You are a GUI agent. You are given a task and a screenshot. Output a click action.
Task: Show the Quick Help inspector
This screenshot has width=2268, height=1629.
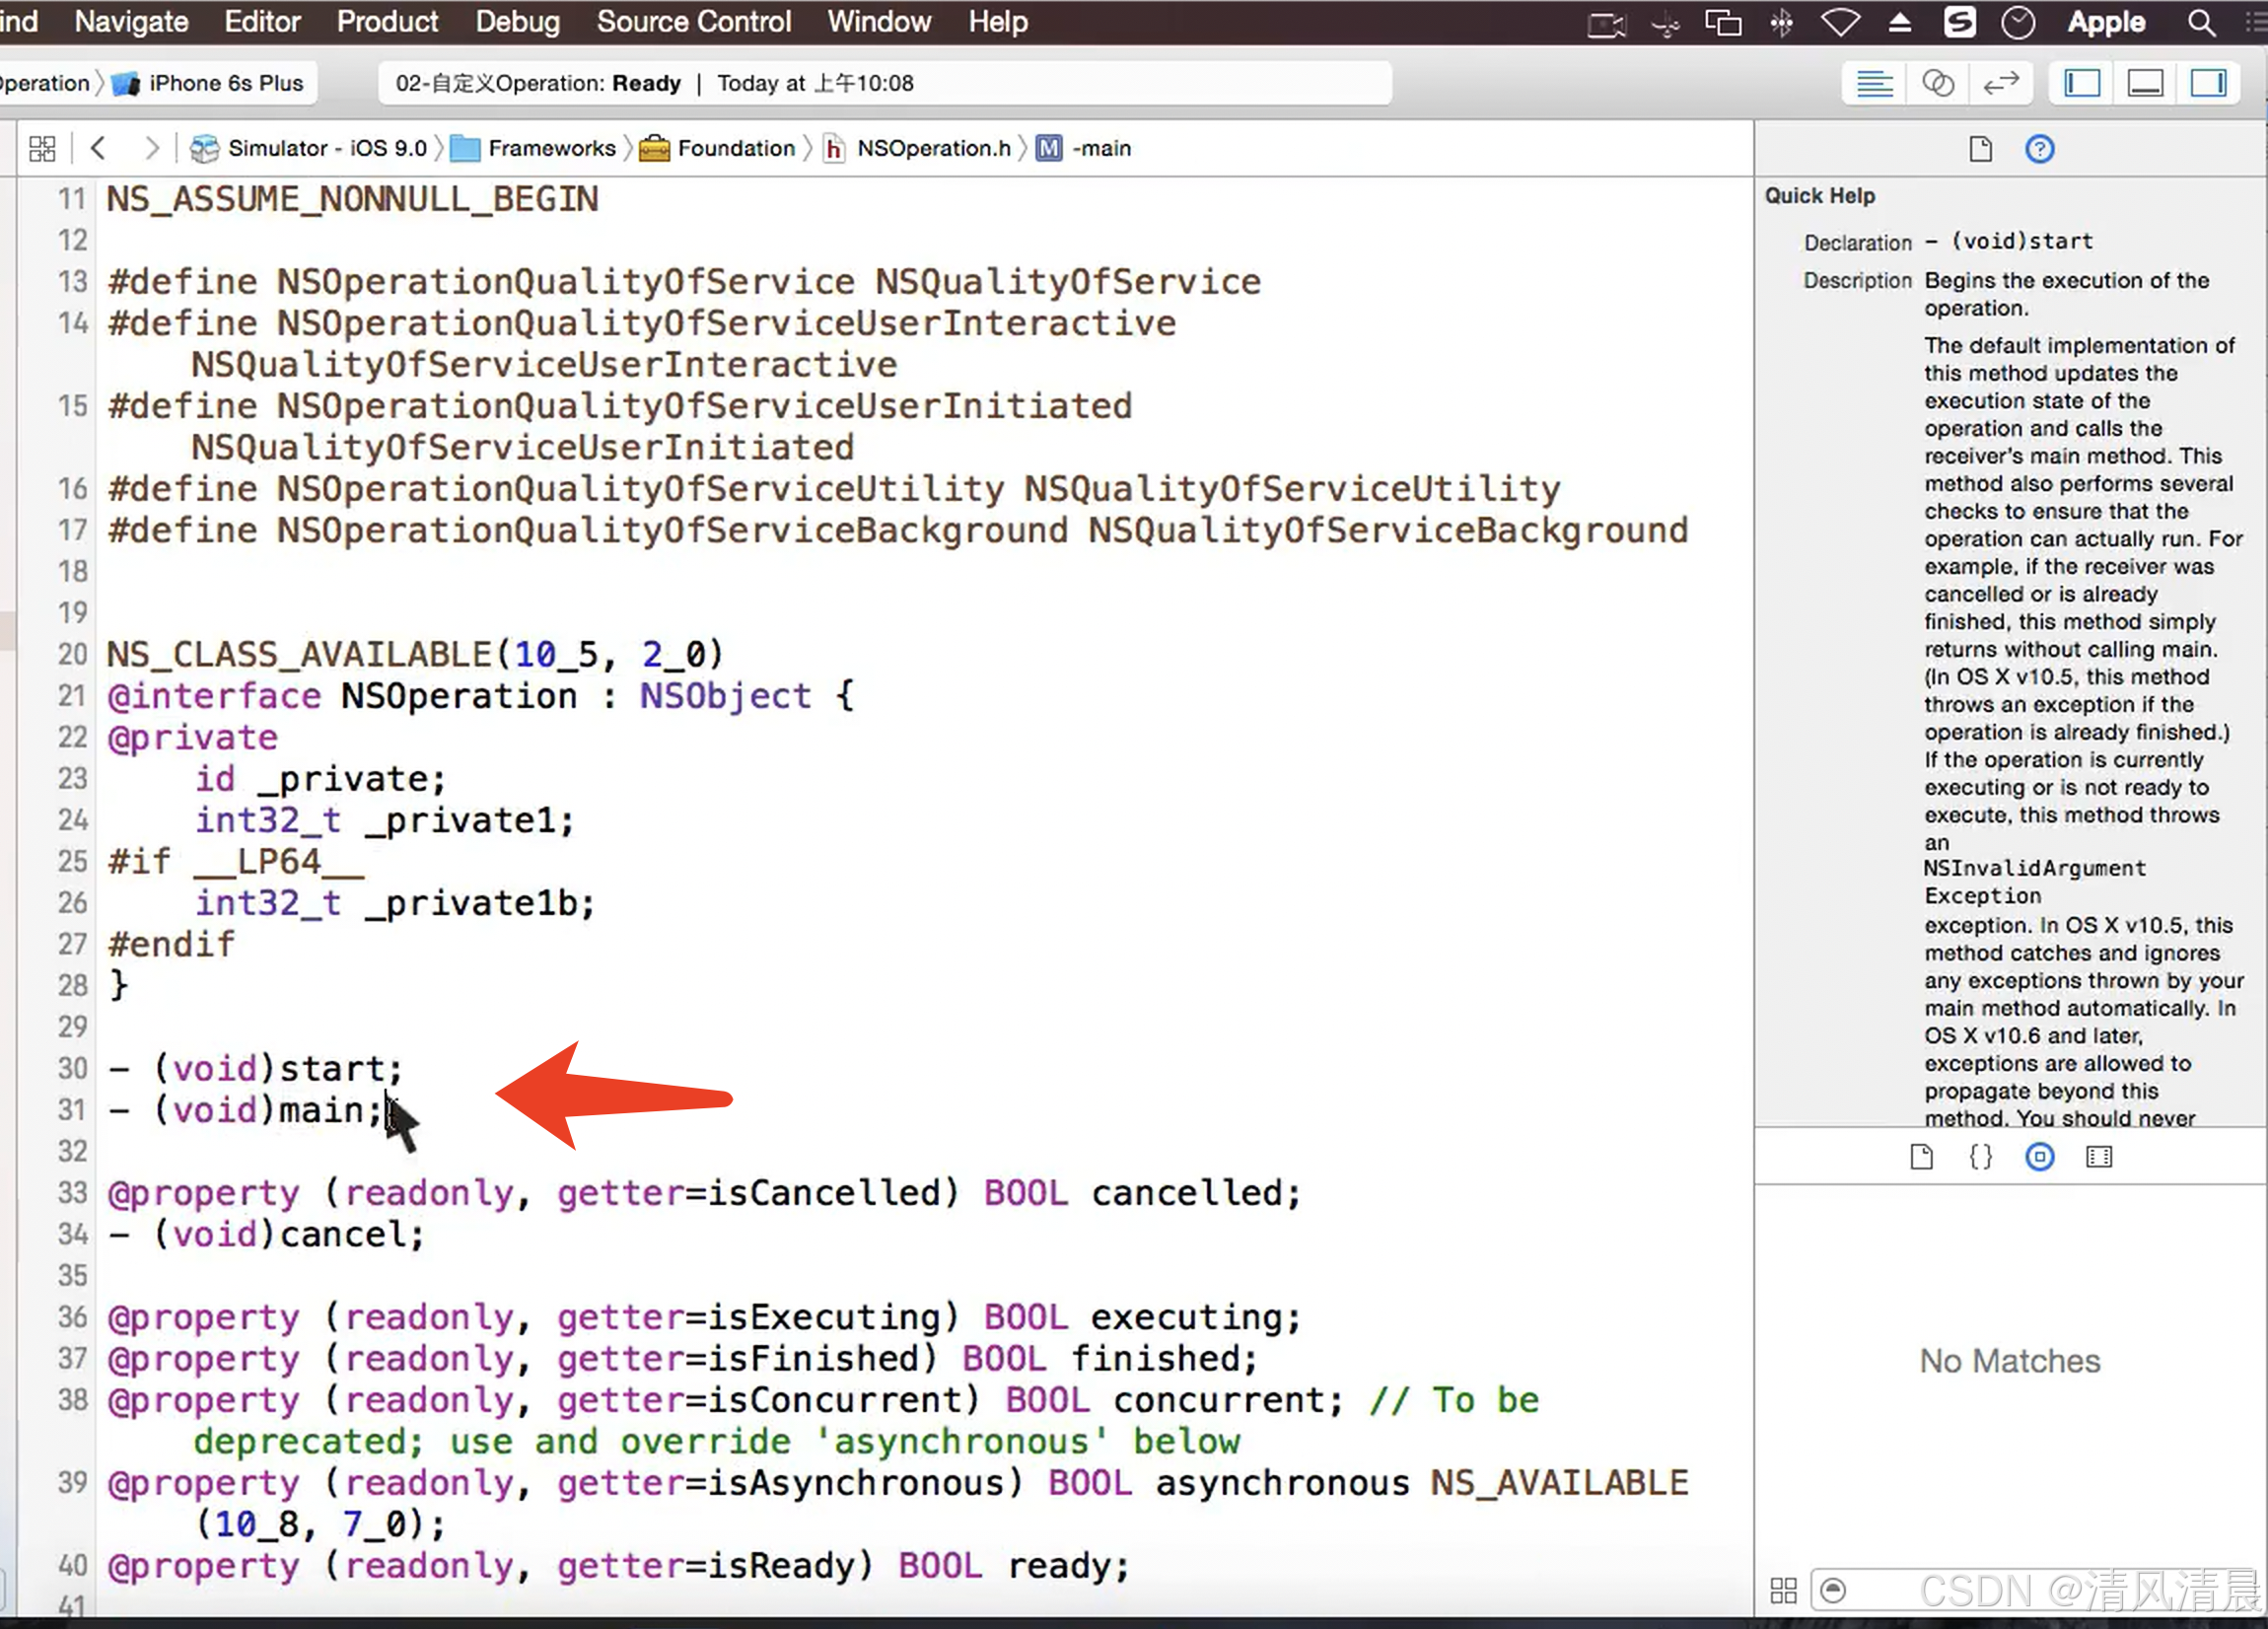pos(2039,149)
